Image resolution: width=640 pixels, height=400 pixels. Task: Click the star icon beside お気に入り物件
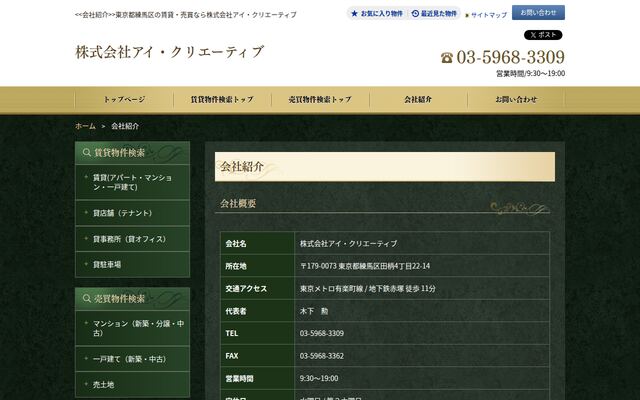tap(354, 13)
